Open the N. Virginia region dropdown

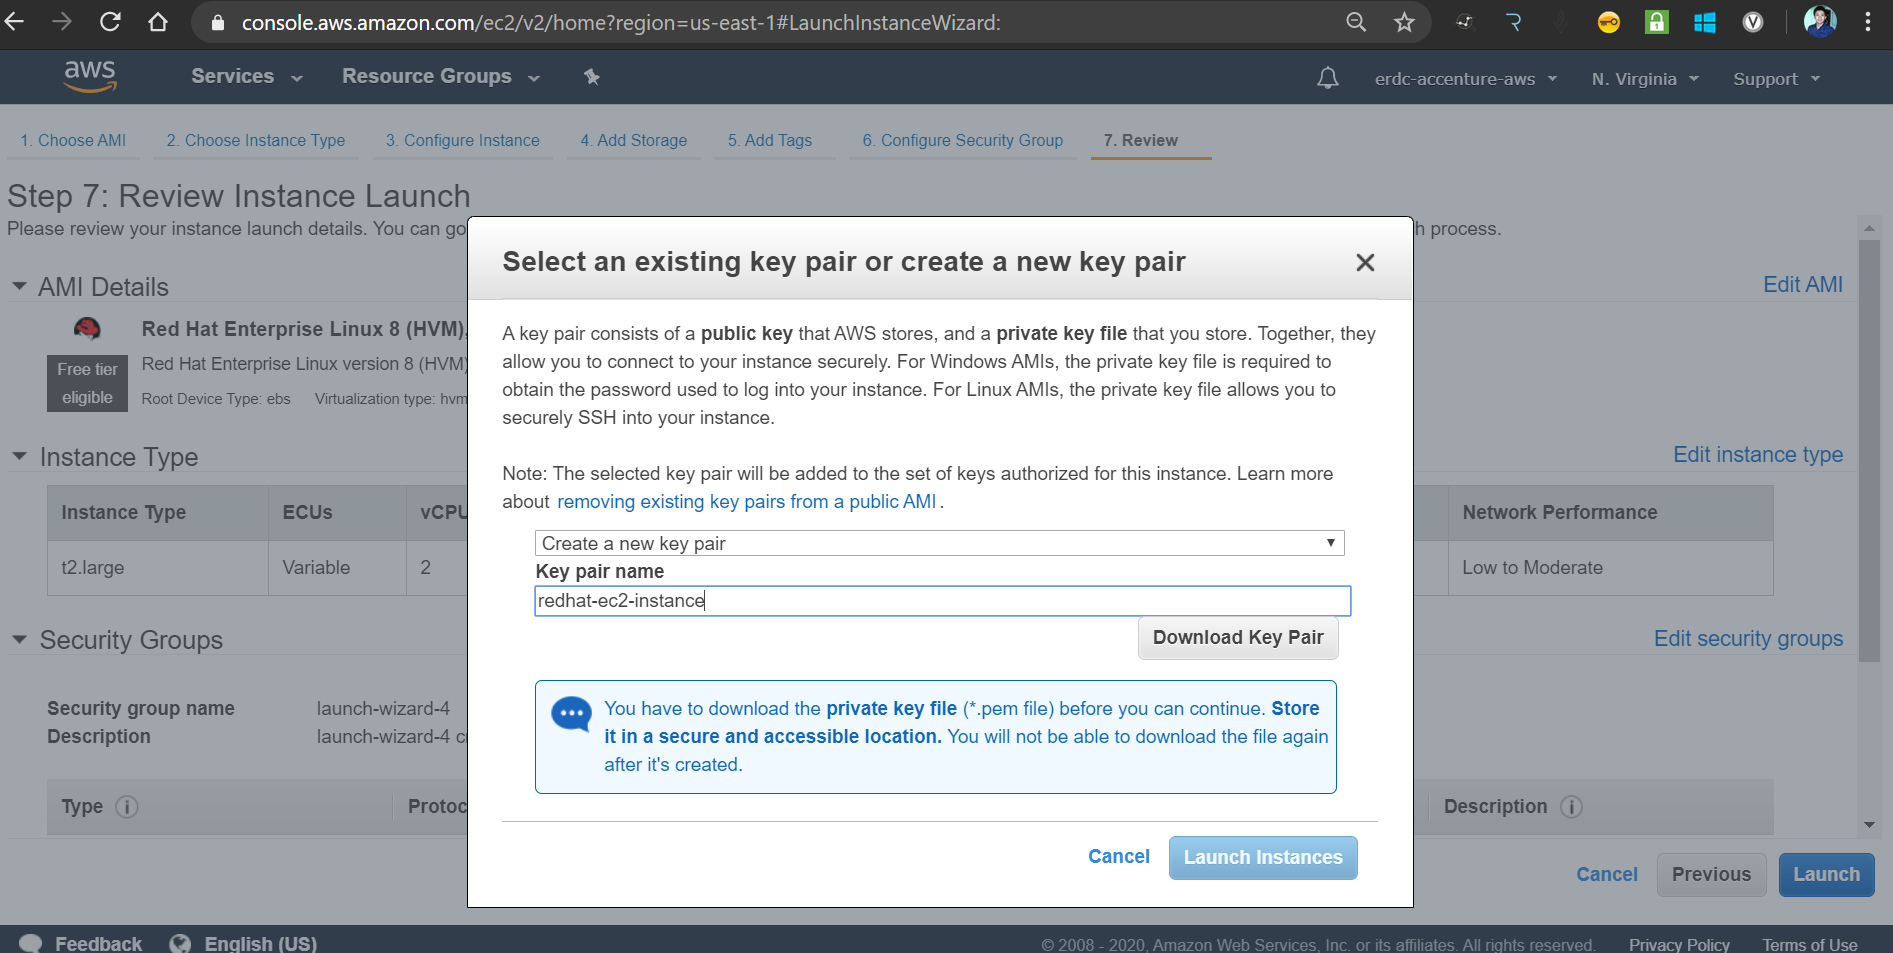pyautogui.click(x=1645, y=79)
